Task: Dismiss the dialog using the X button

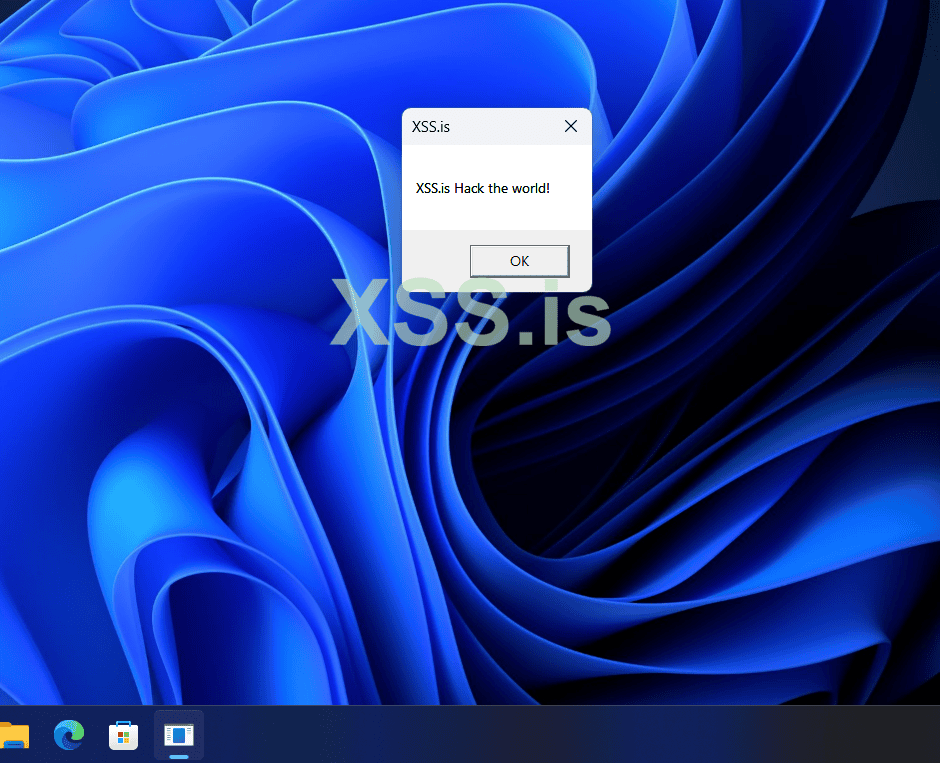Action: (570, 126)
